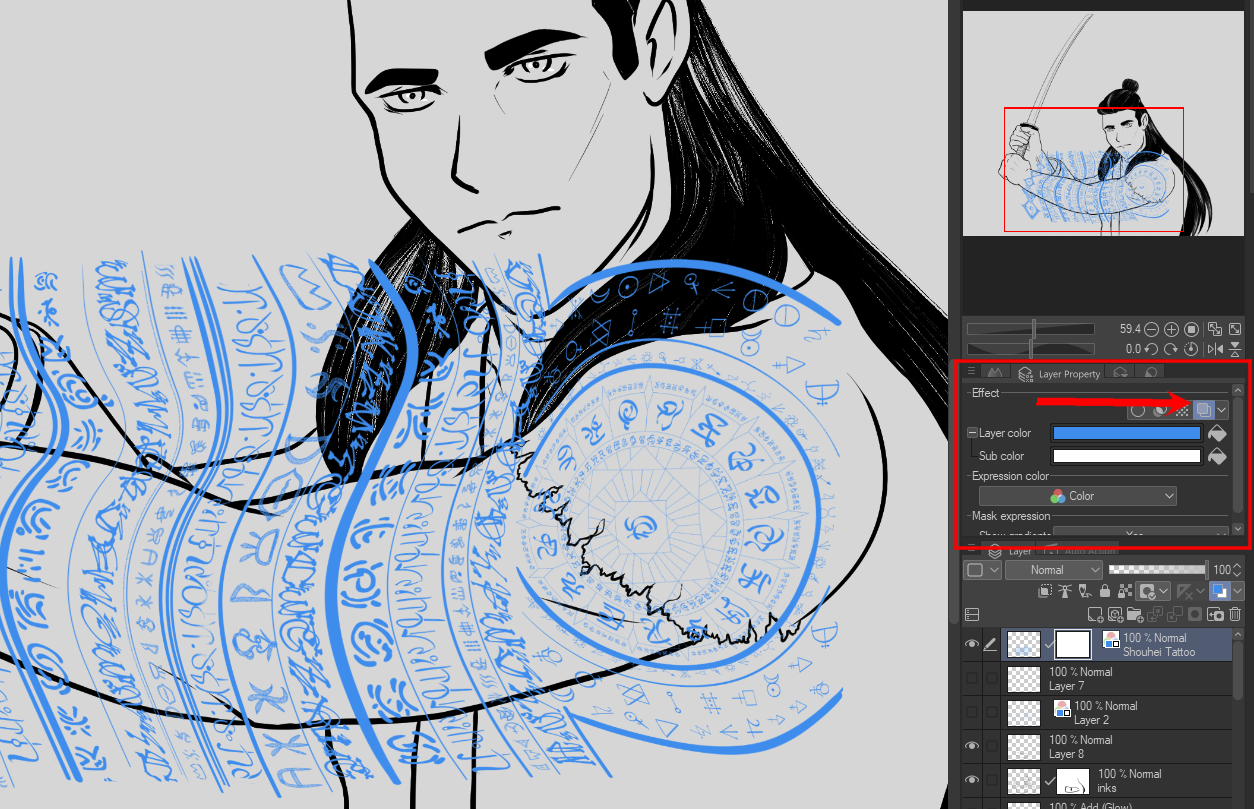
Task: Click the Create Layer Mask icon
Action: [1195, 614]
